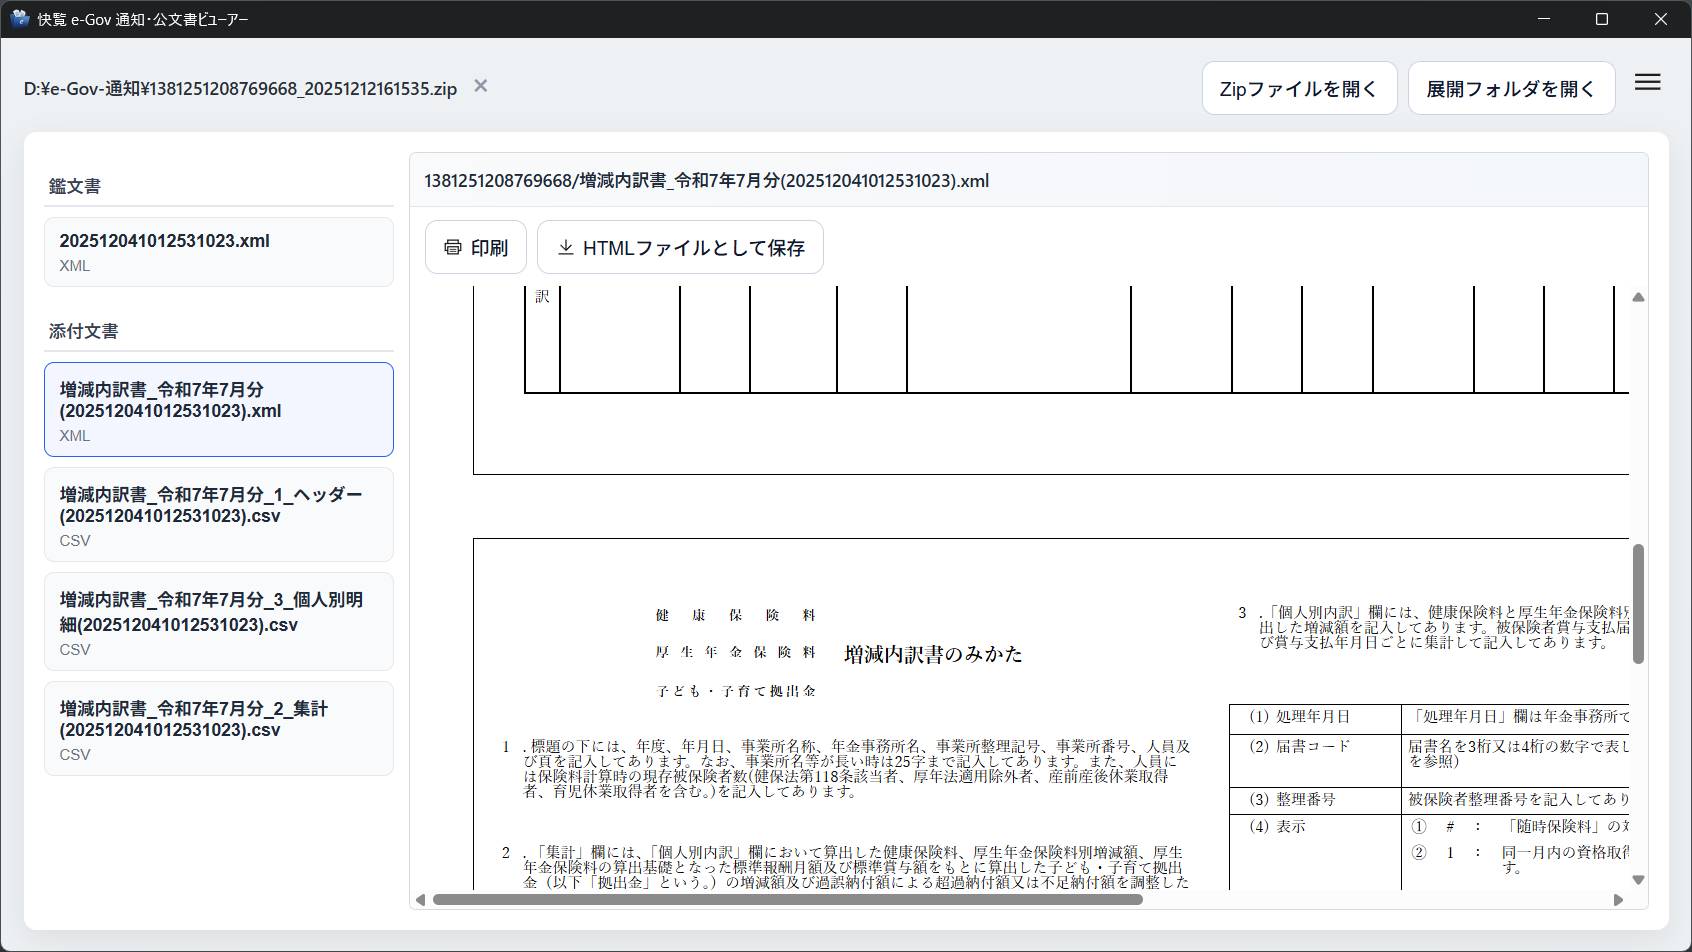
Task: Open the 1_ヘッダー CSV attachment
Action: pos(218,515)
